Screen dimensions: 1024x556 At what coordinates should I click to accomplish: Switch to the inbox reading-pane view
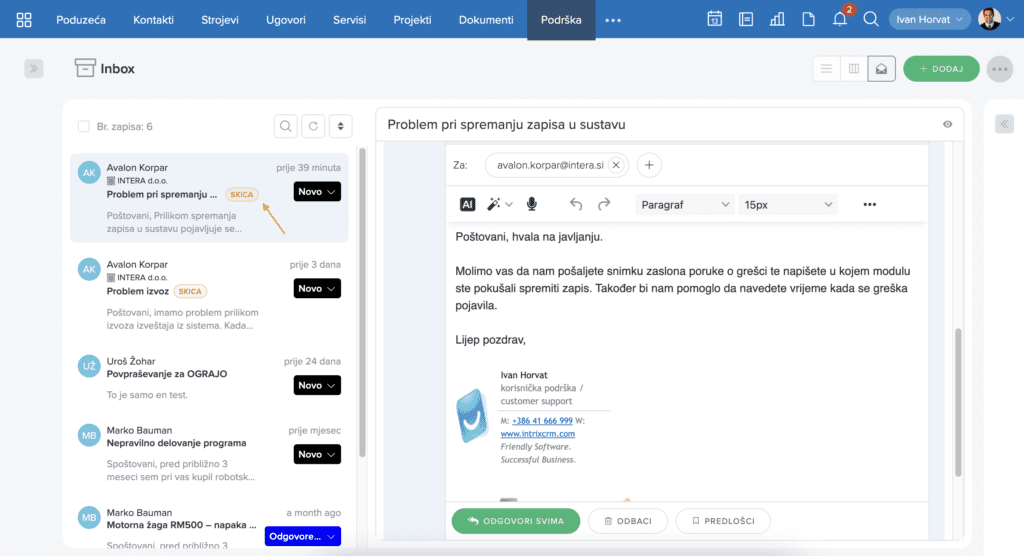[x=881, y=69]
